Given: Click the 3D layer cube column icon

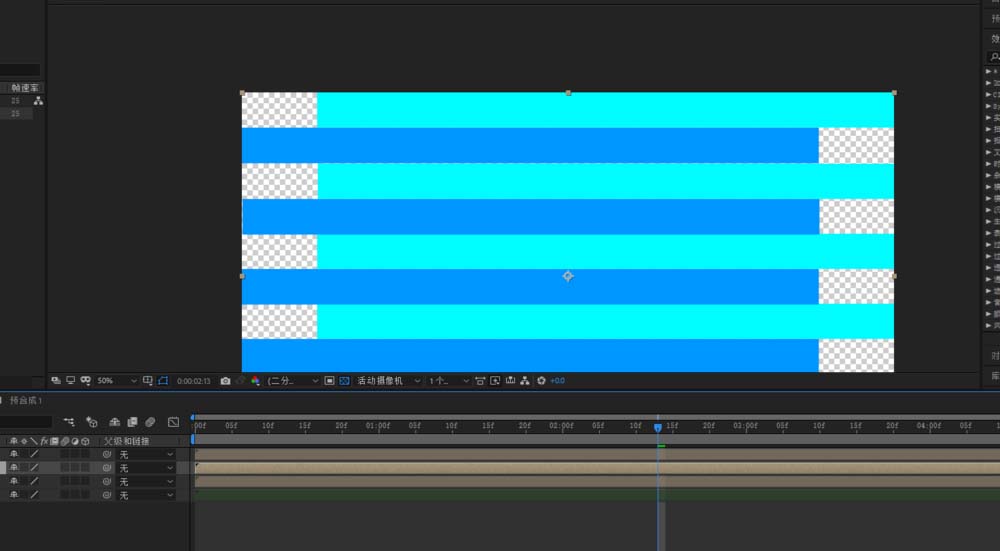Looking at the screenshot, I should click(x=85, y=441).
